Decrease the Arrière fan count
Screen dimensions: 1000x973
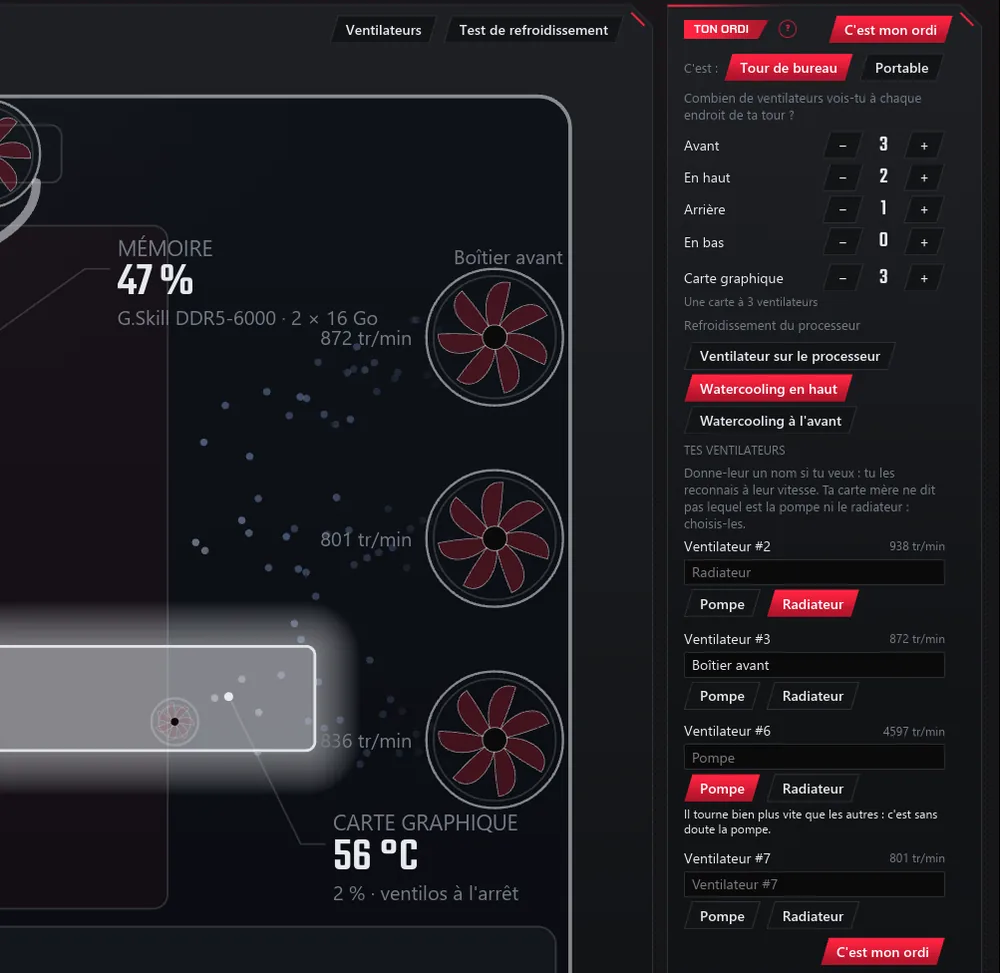842,210
